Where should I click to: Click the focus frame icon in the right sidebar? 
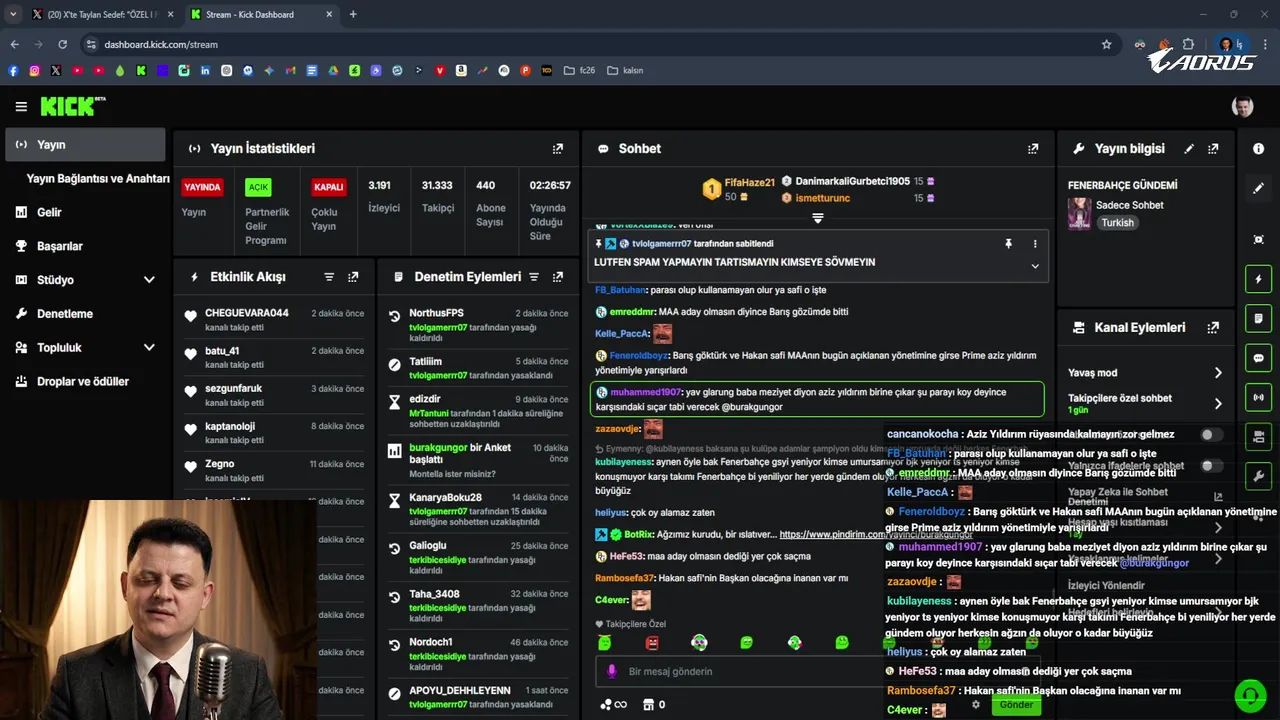tap(1258, 239)
